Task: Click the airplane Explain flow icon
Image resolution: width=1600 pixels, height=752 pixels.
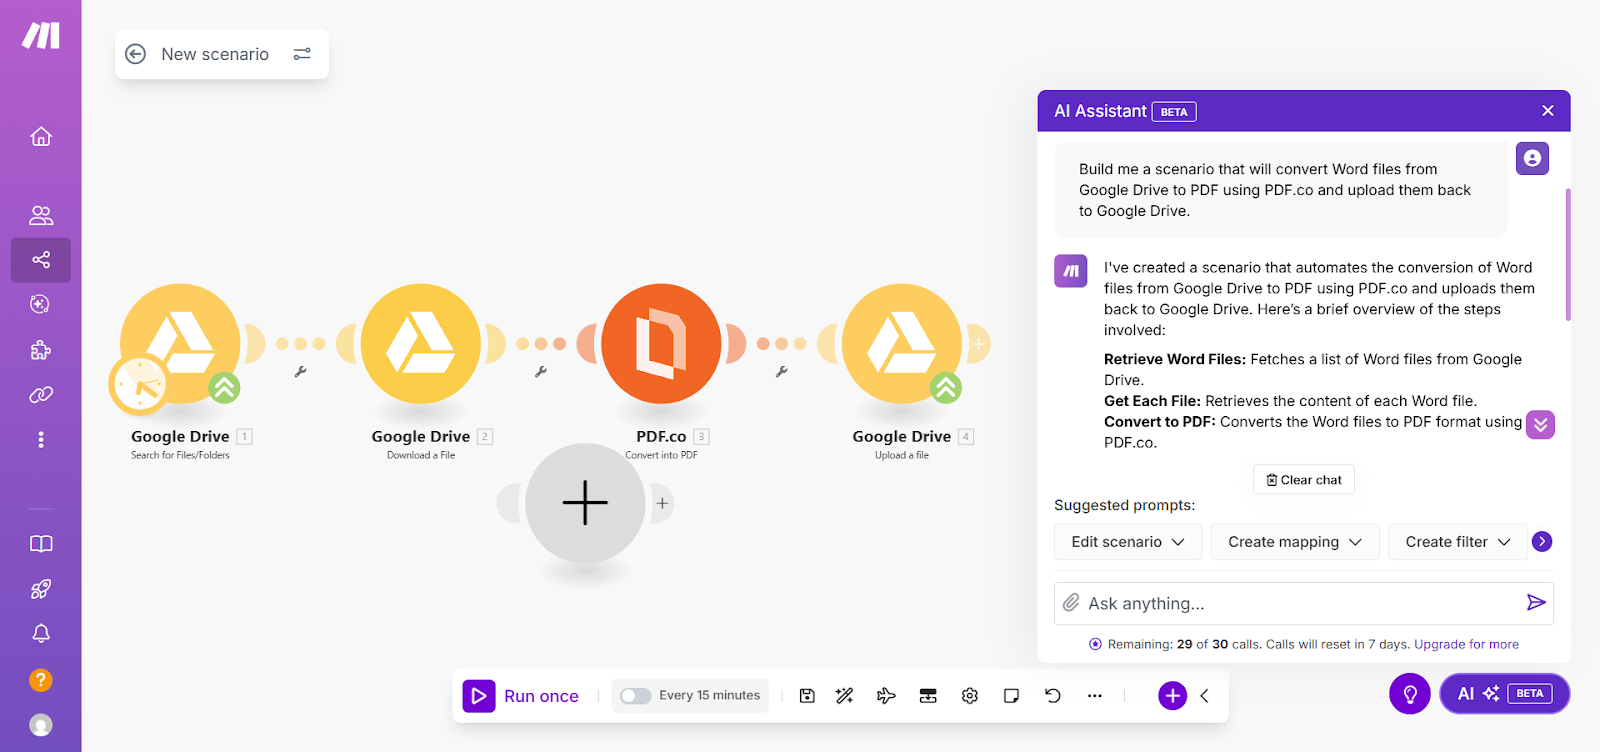Action: pos(886,696)
